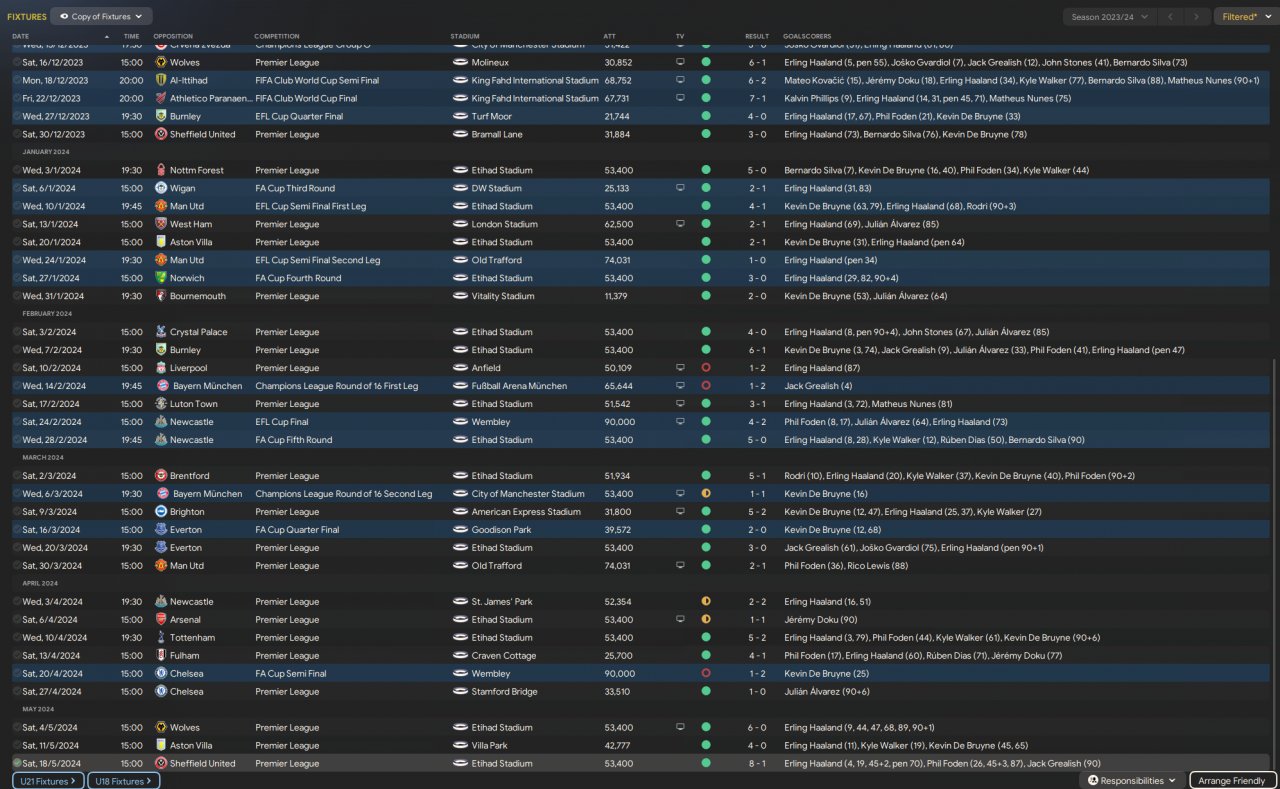Click the red loss indicator on Liverpool row
The height and width of the screenshot is (789, 1280).
pyautogui.click(x=706, y=368)
